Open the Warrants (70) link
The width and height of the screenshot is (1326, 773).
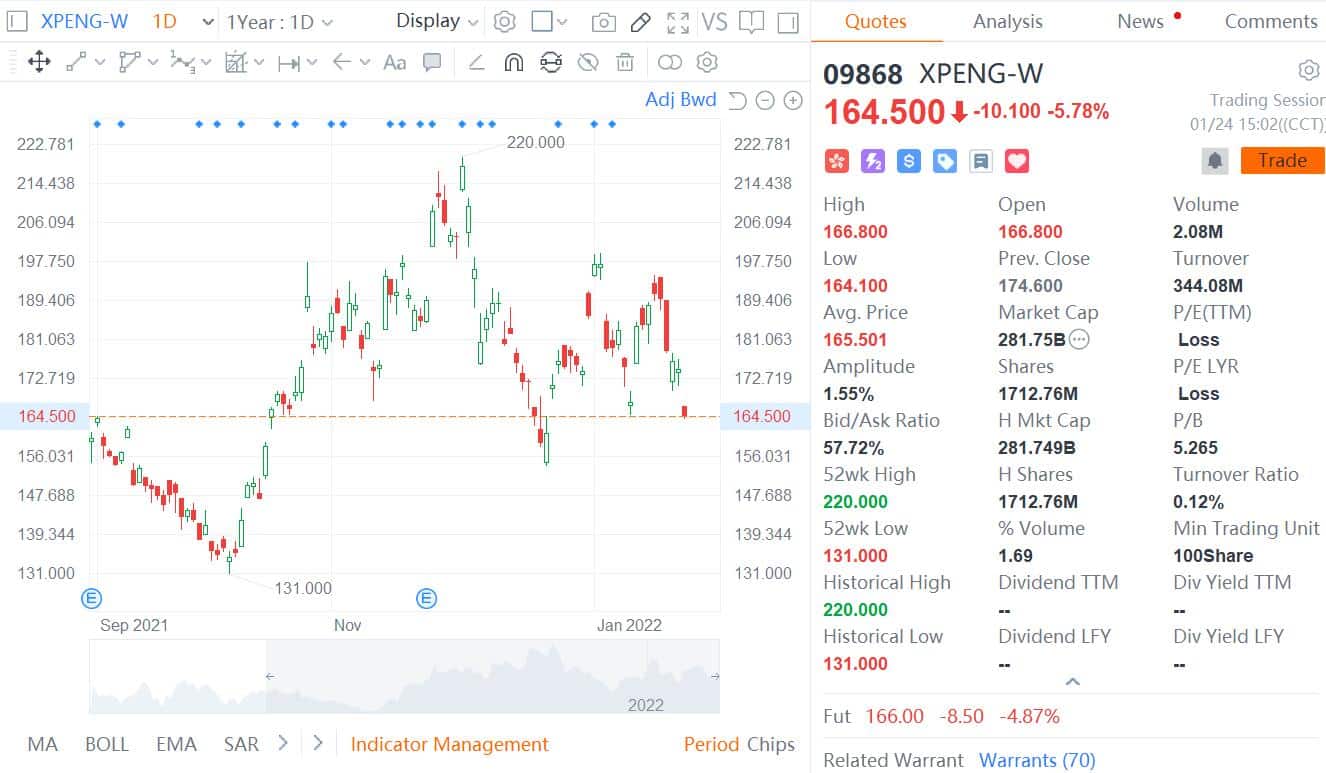[1037, 760]
